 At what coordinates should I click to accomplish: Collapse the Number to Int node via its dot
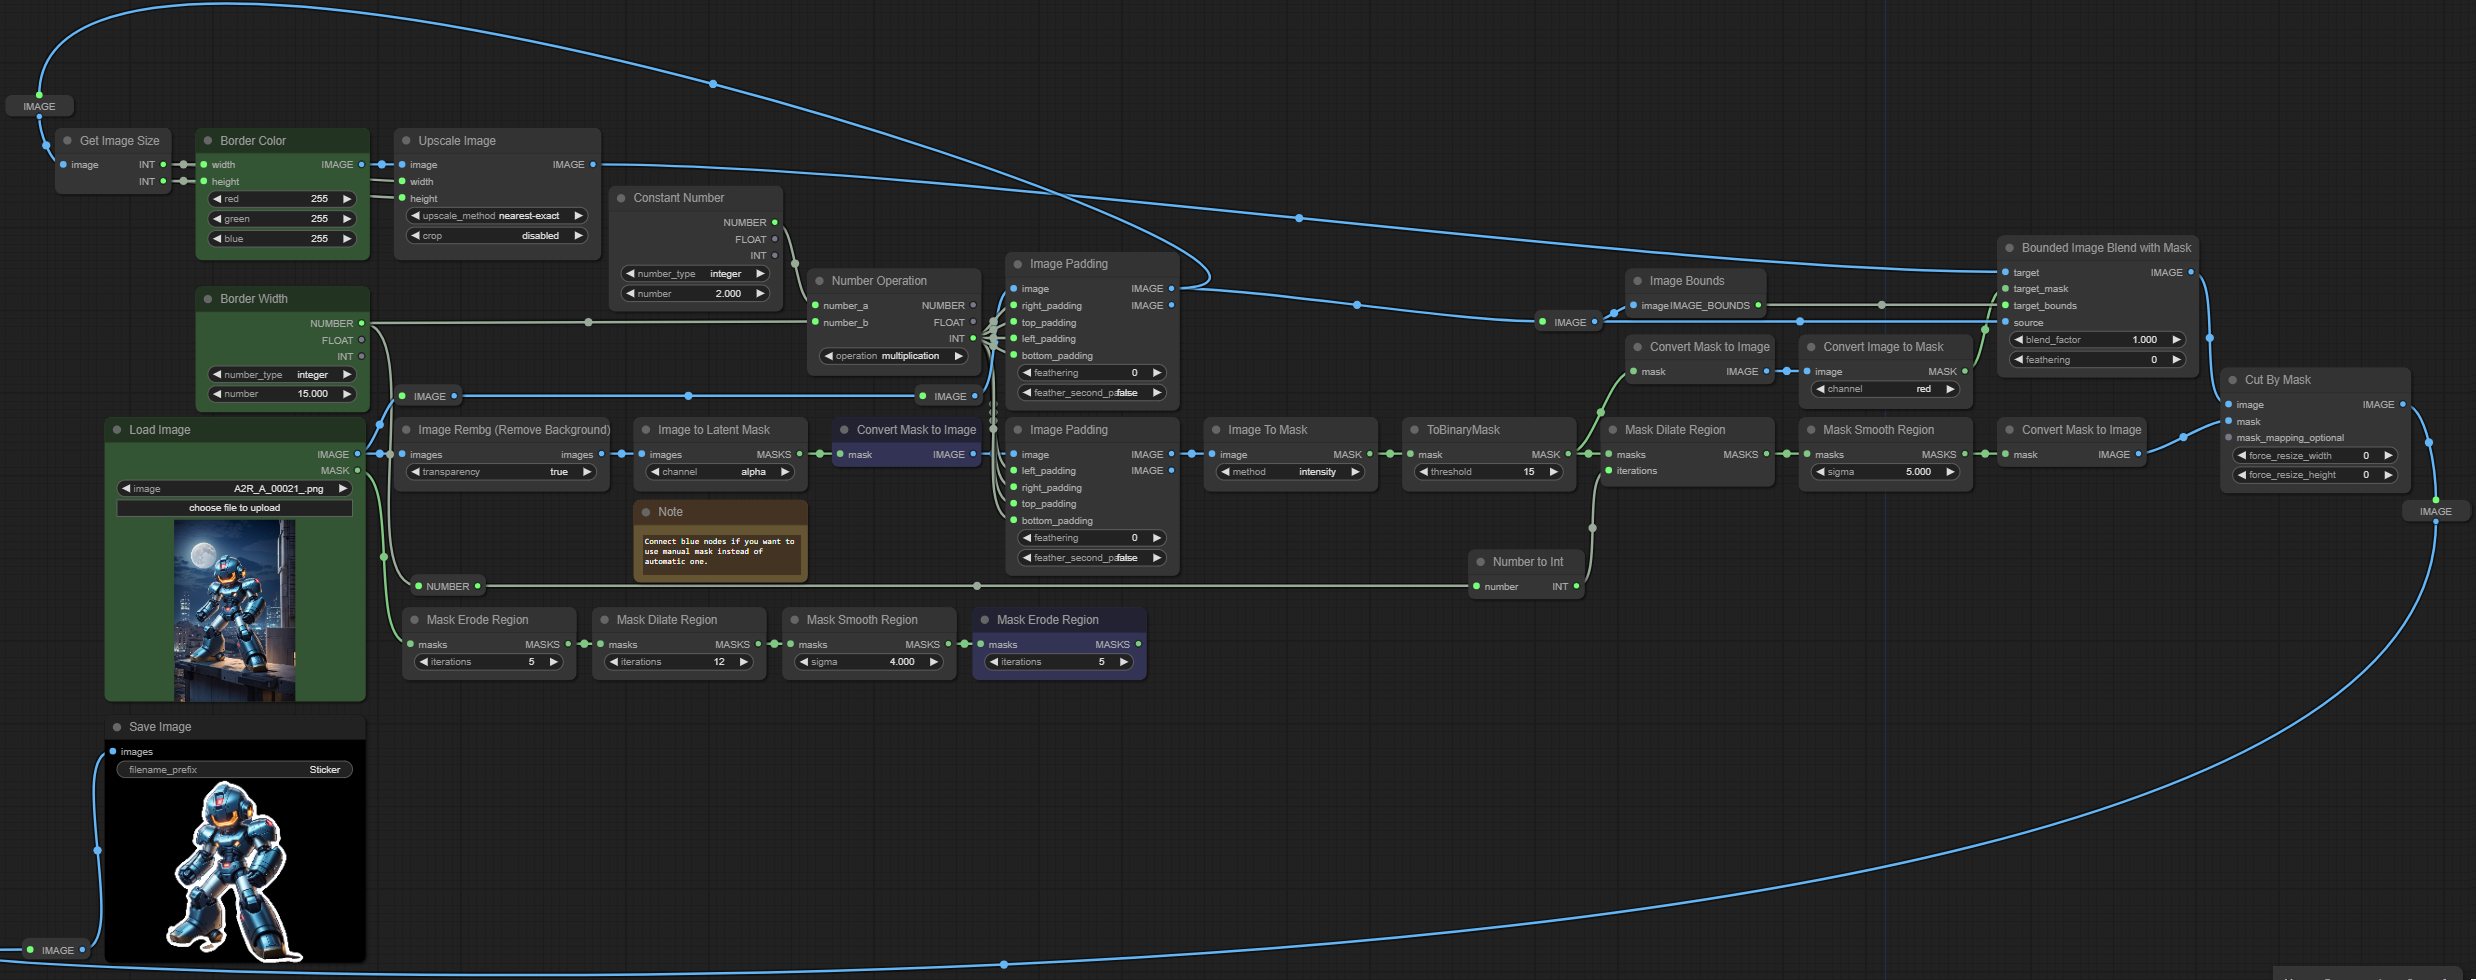click(1481, 562)
